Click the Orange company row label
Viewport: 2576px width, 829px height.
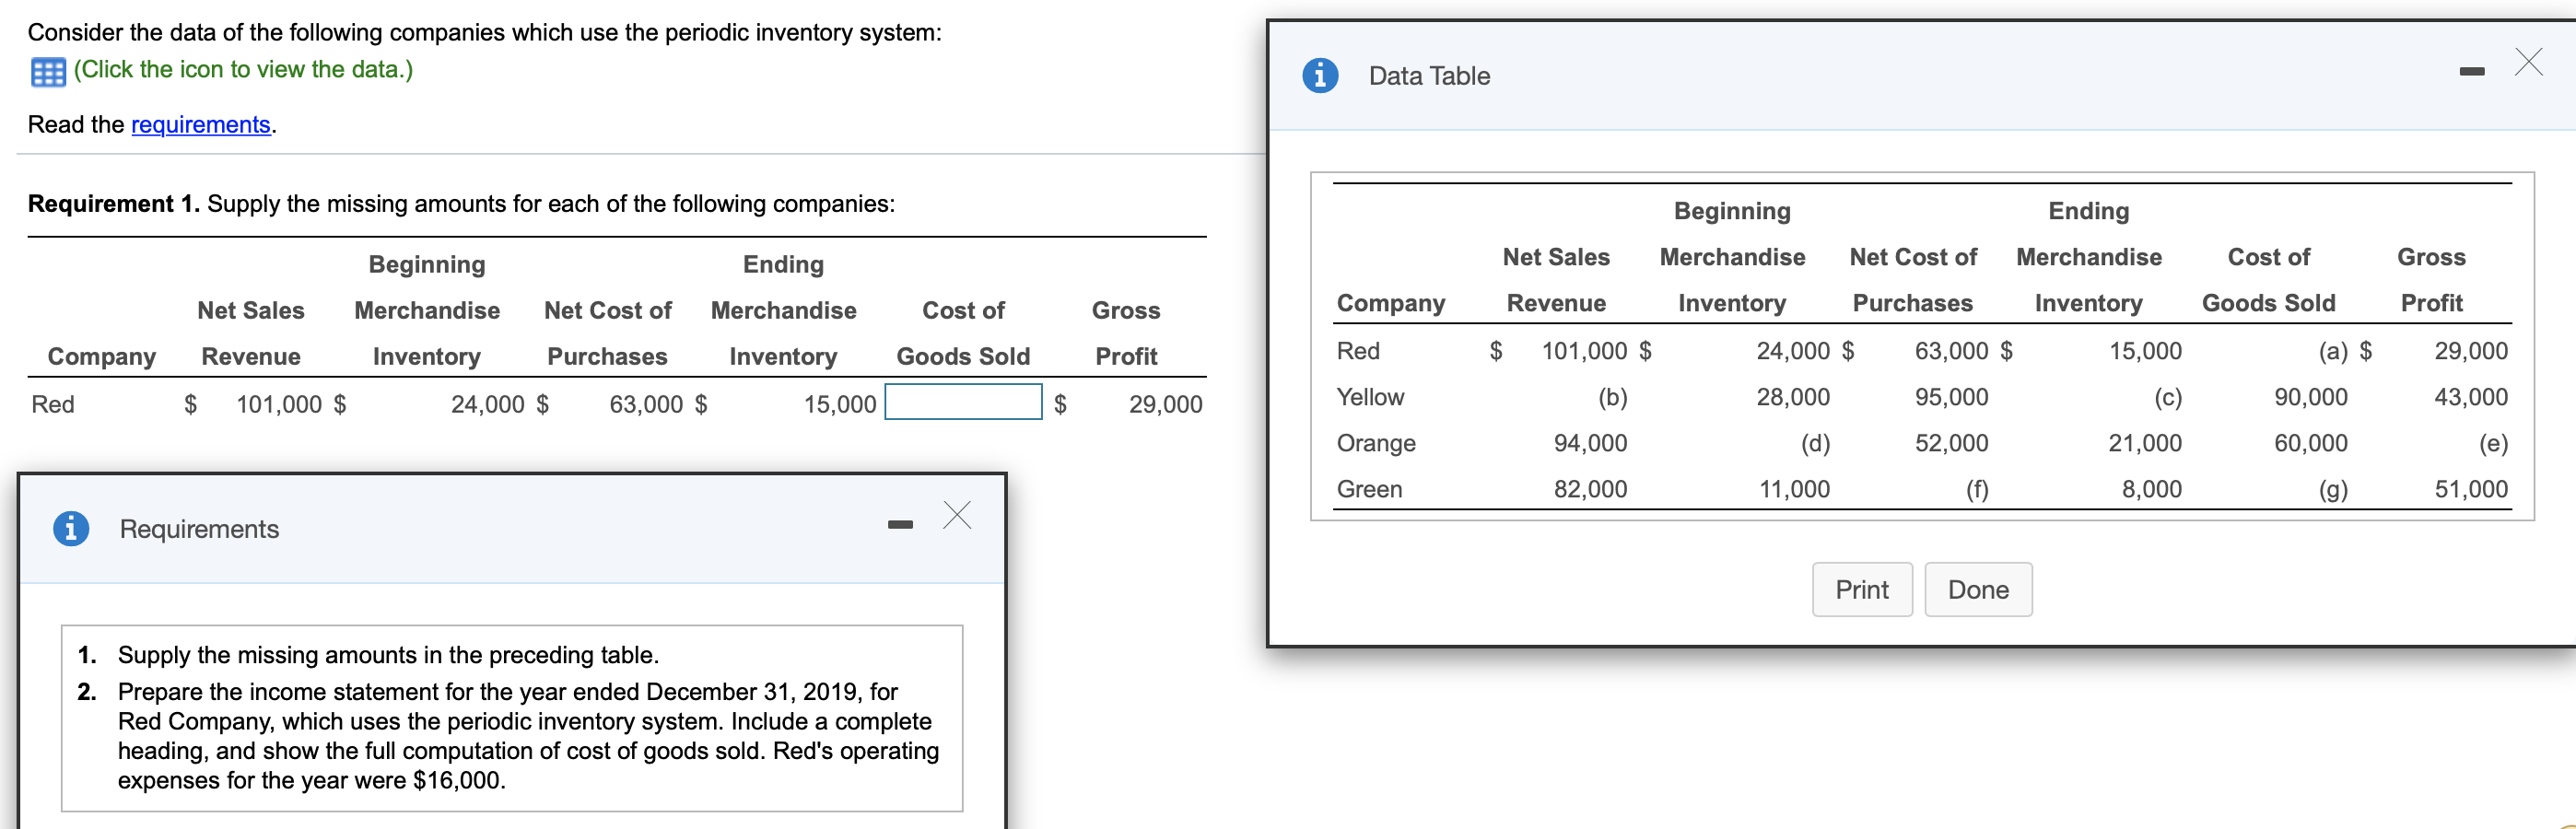(x=1376, y=443)
